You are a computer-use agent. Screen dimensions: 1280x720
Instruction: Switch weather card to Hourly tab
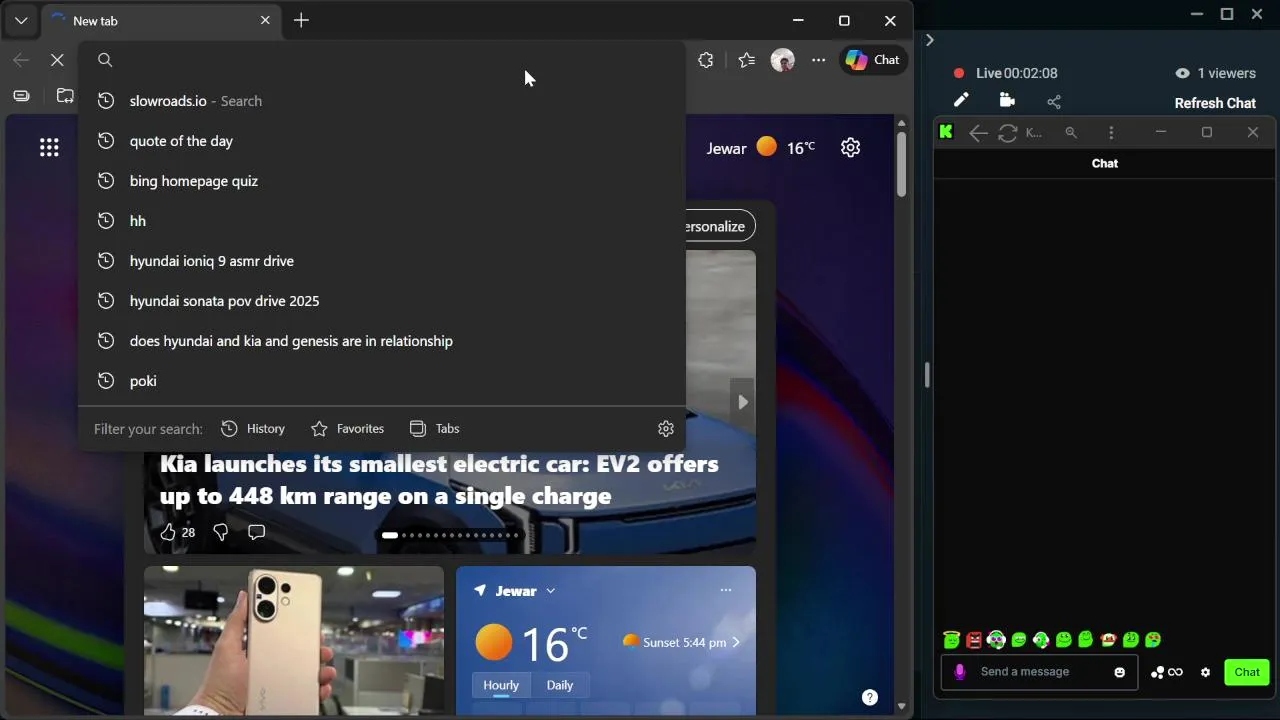pyautogui.click(x=501, y=685)
